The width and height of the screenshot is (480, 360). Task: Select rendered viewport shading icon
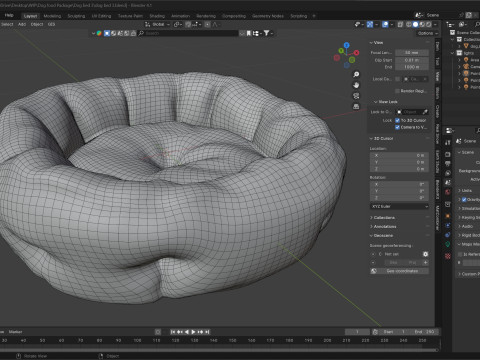coord(429,24)
